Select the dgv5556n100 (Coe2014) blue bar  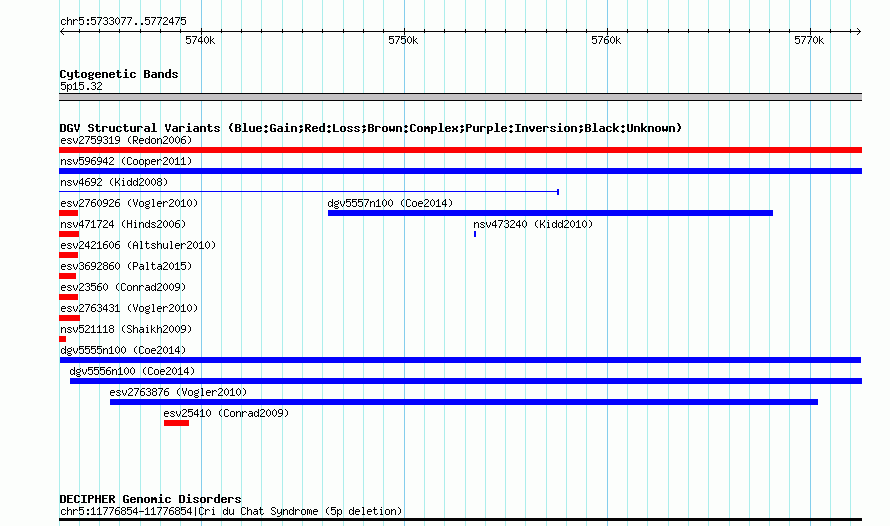pos(466,381)
